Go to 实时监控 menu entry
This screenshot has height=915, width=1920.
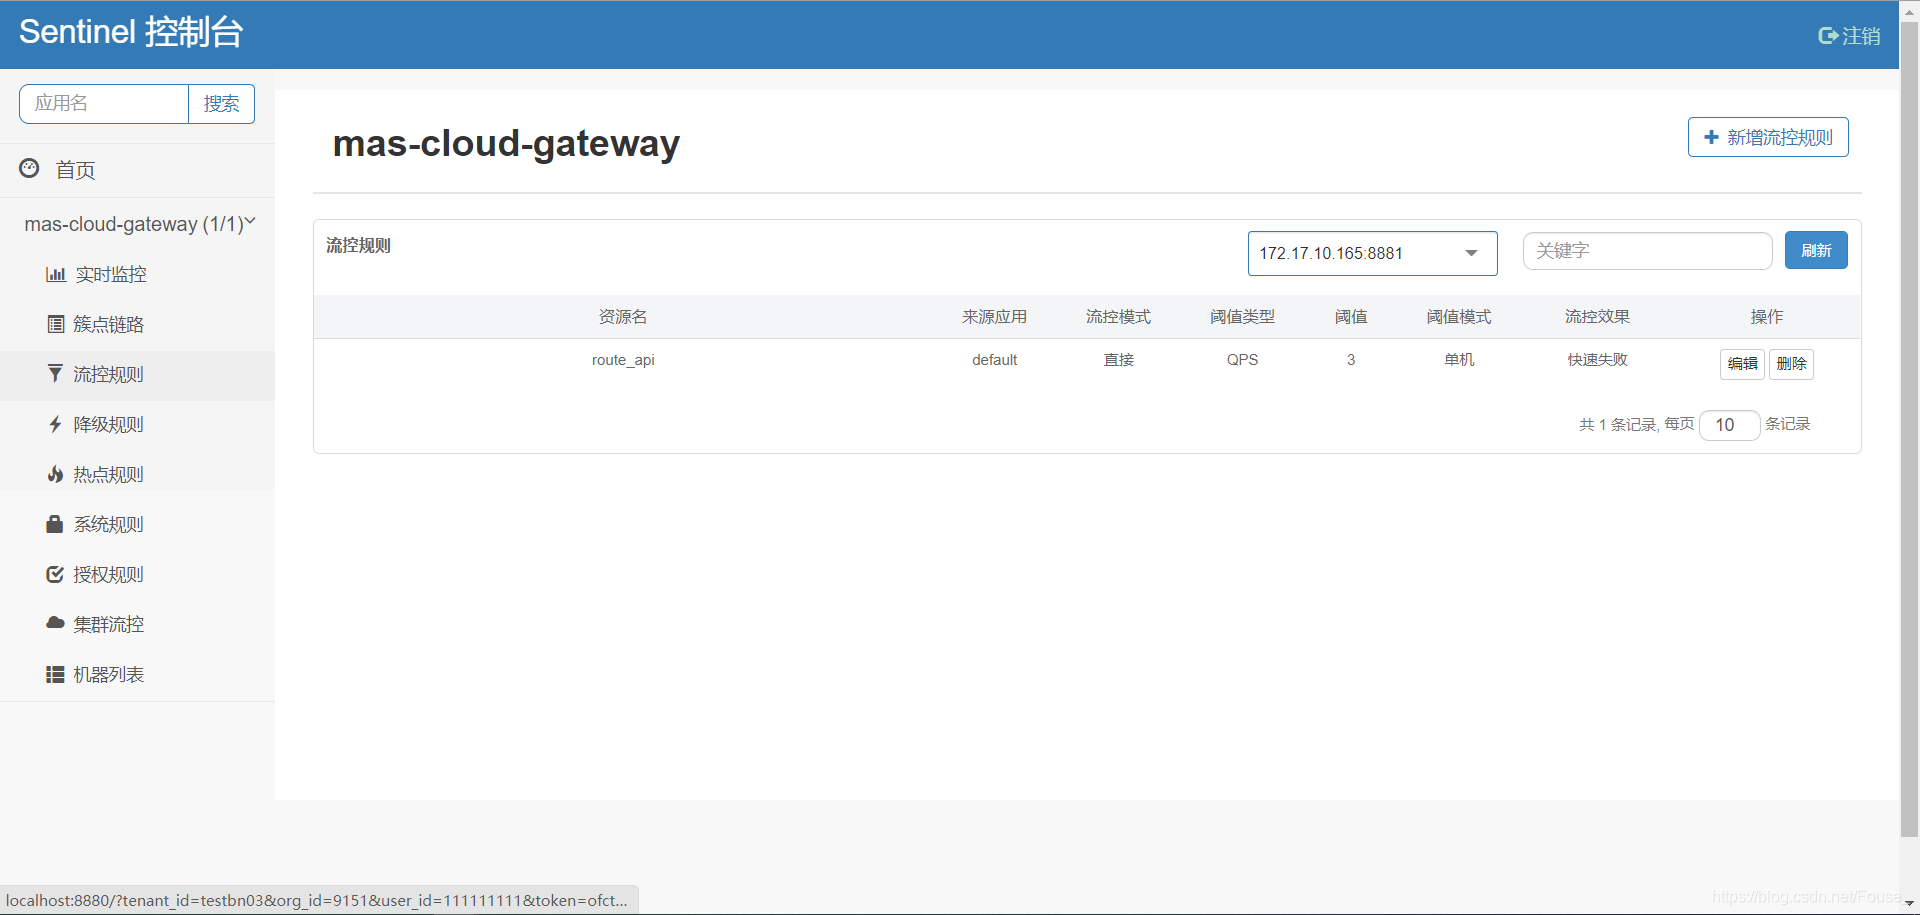137,274
